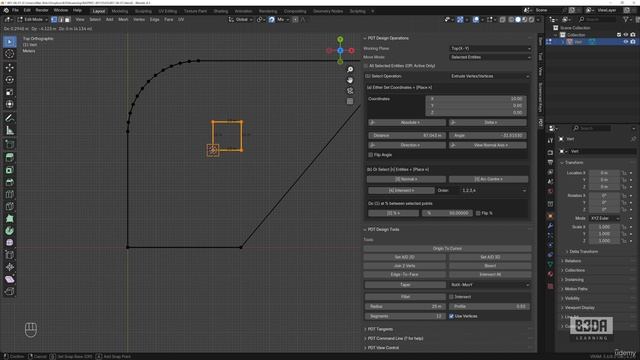Select the Rotate tool
The width and height of the screenshot is (640, 360).
coord(10,80)
